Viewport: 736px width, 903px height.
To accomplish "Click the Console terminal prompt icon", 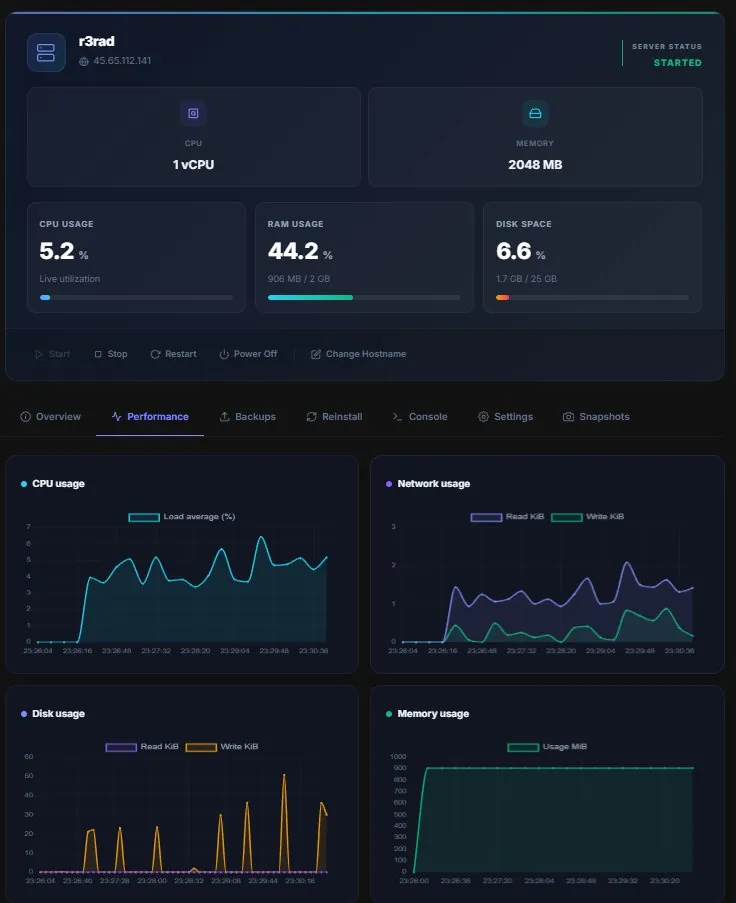I will (x=397, y=416).
